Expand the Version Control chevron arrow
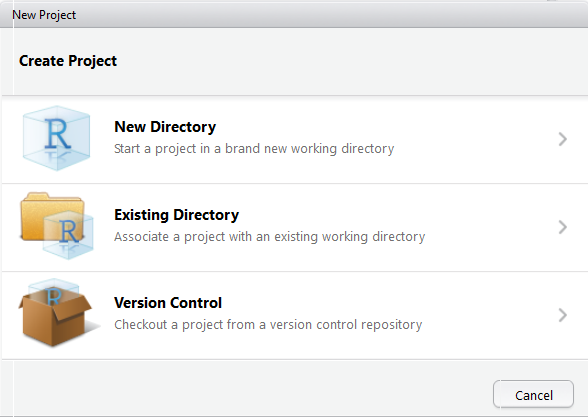The height and width of the screenshot is (417, 588). click(x=562, y=315)
